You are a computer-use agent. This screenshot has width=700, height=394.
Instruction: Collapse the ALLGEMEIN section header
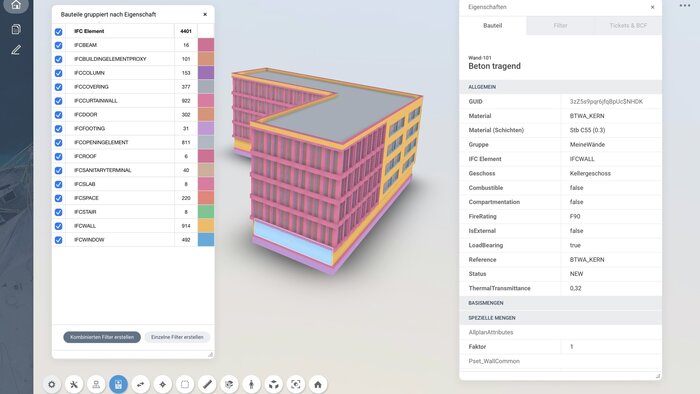click(x=560, y=87)
